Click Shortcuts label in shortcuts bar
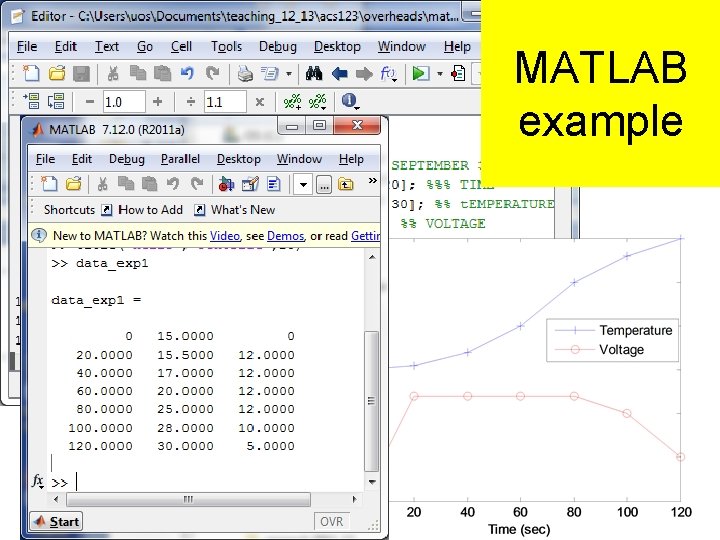The height and width of the screenshot is (540, 720). pos(69,210)
